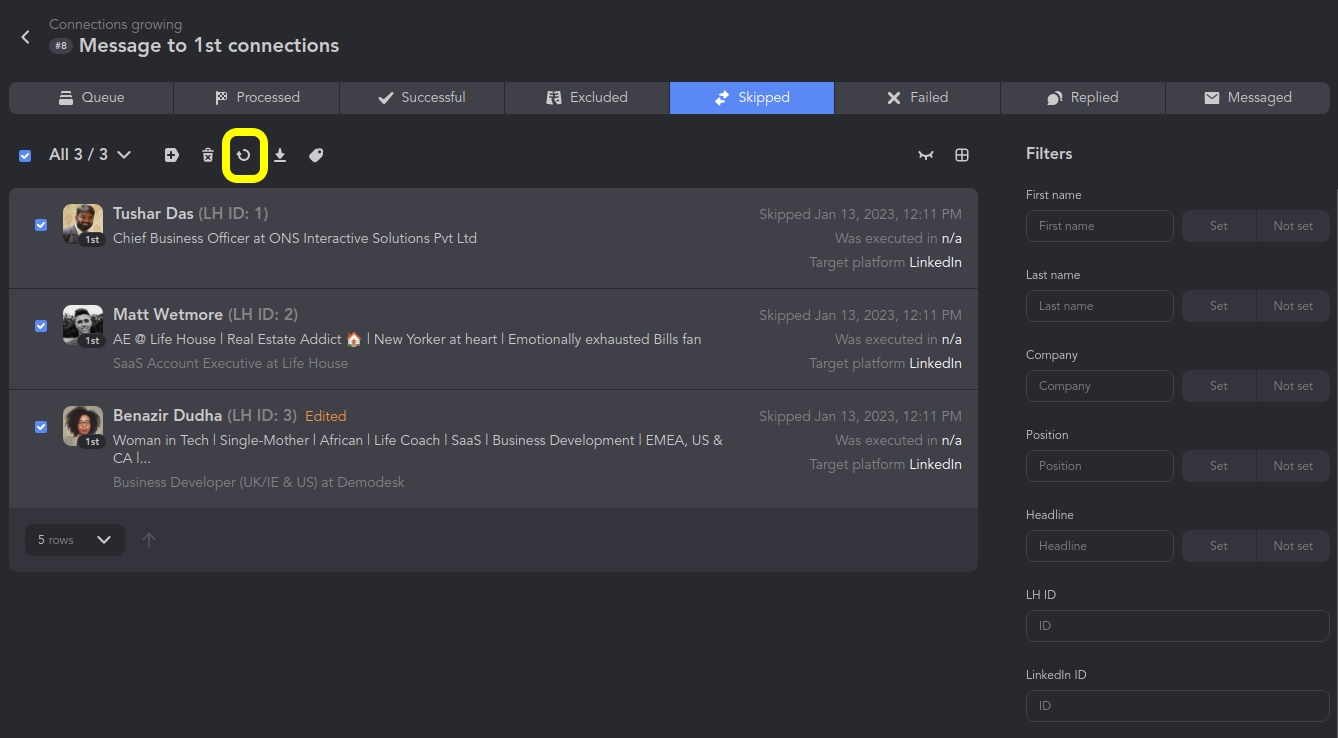
Task: Deselect the Matt Wetmore checkbox
Action: pyautogui.click(x=41, y=326)
